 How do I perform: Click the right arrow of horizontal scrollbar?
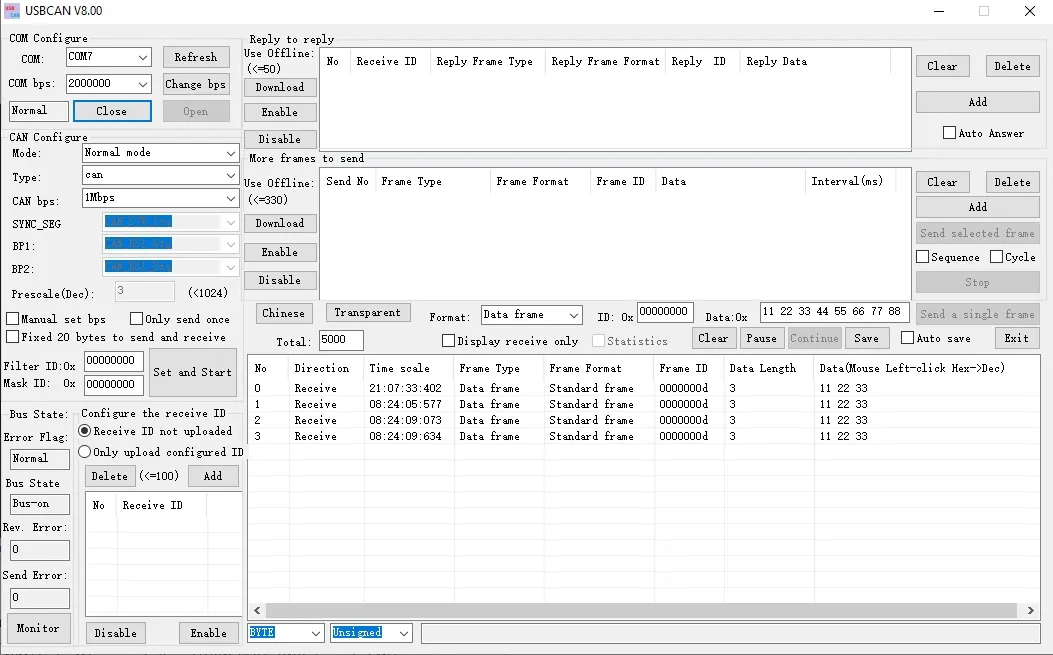pyautogui.click(x=1030, y=610)
